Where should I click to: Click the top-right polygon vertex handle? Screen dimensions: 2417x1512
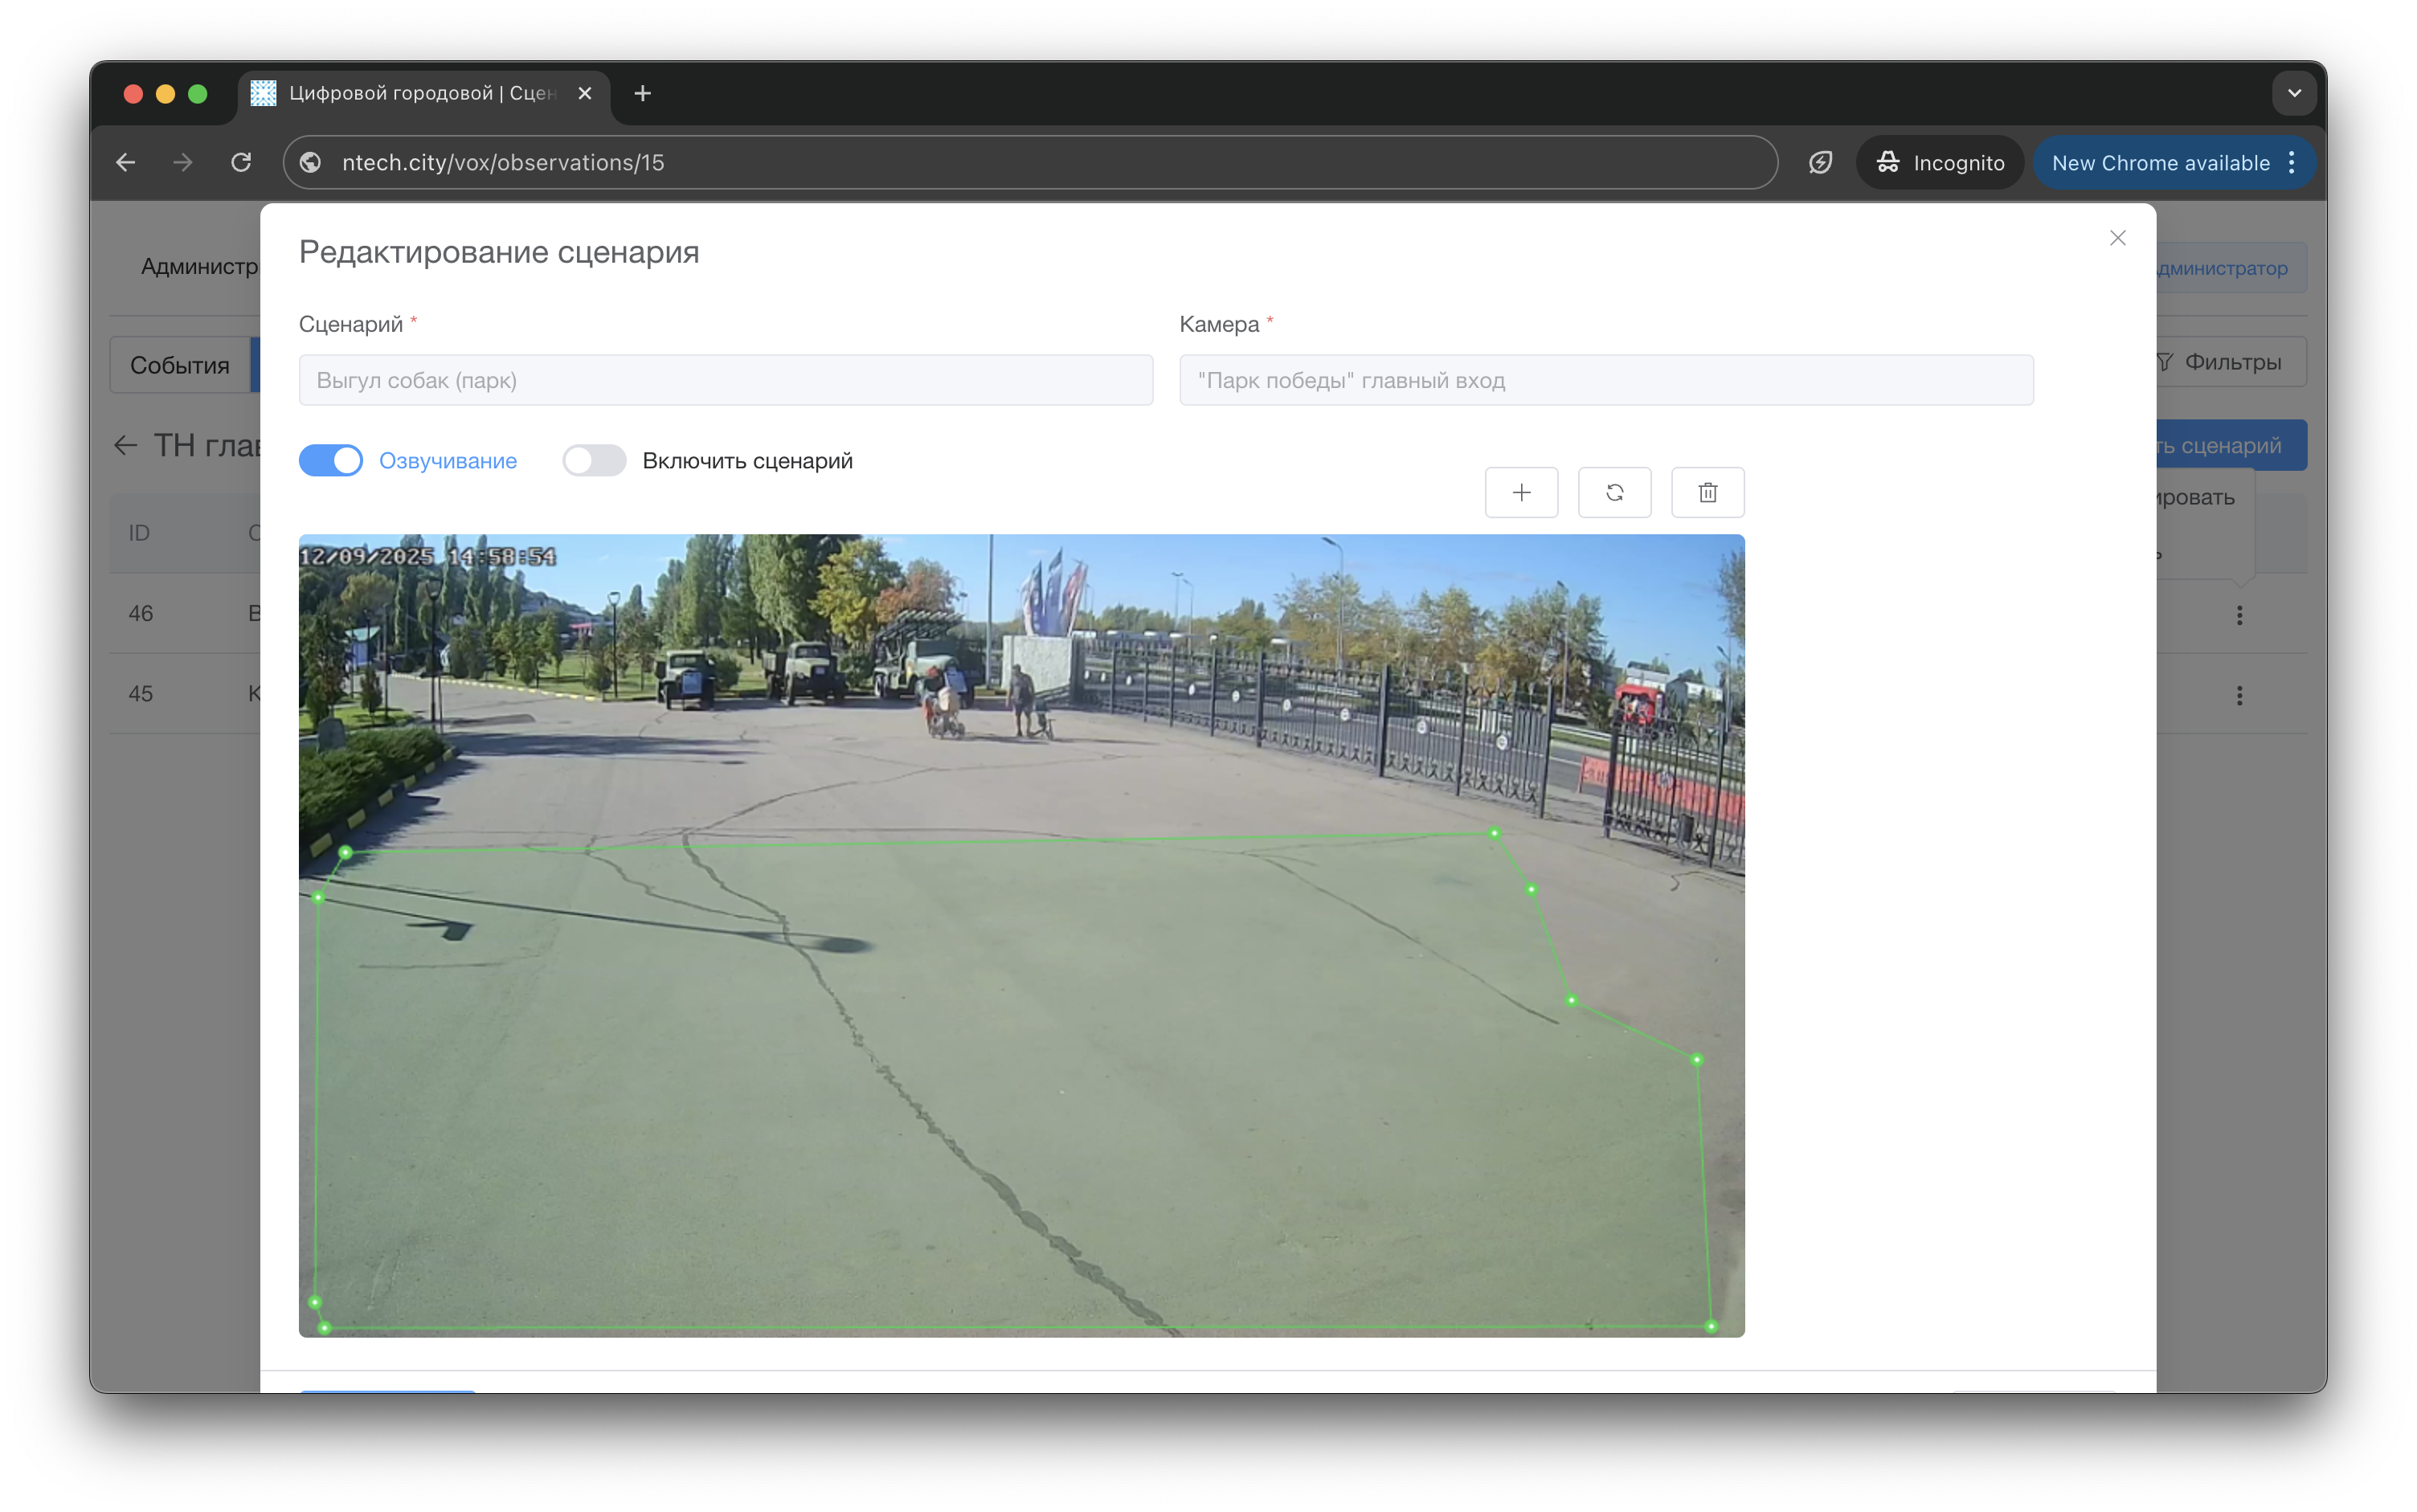(1494, 833)
